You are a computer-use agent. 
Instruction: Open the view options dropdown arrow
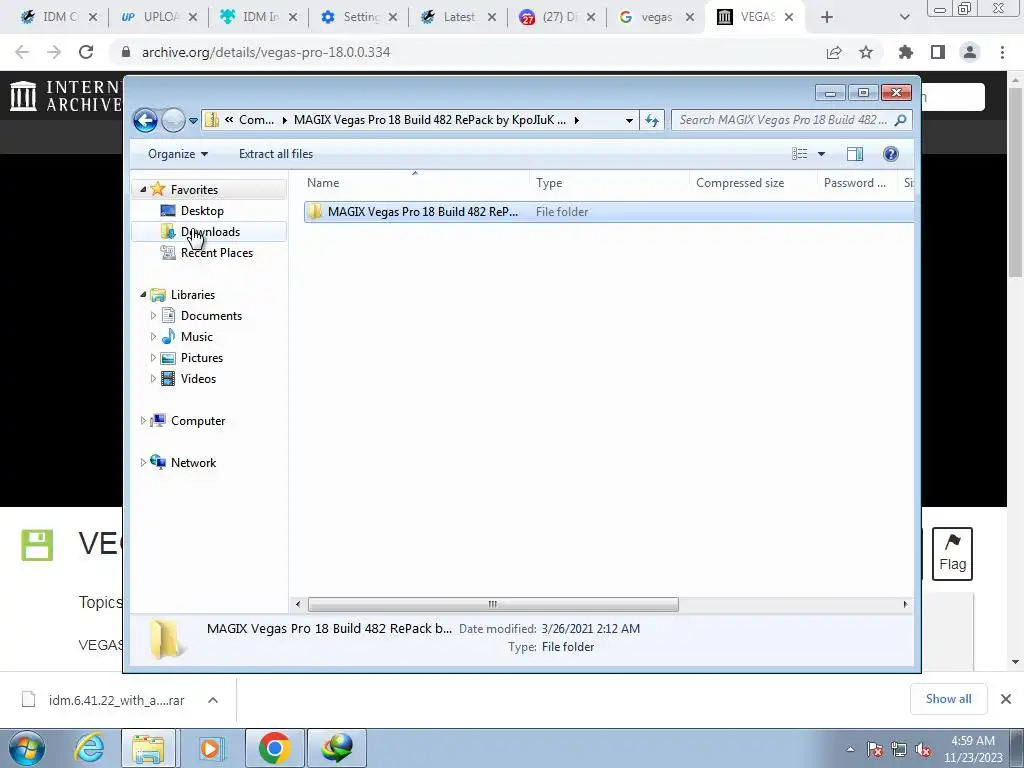pos(822,154)
